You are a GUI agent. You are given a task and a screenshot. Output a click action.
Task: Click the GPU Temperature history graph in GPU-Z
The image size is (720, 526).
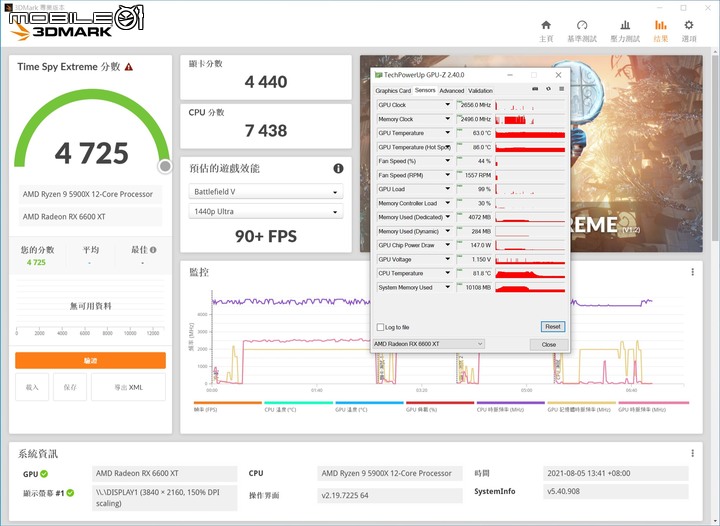click(530, 133)
